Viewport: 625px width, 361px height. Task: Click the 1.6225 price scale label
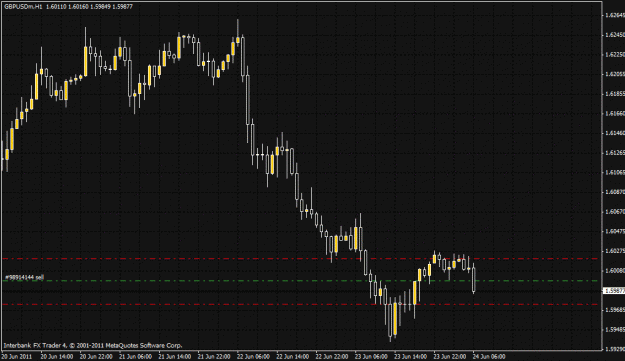615,55
